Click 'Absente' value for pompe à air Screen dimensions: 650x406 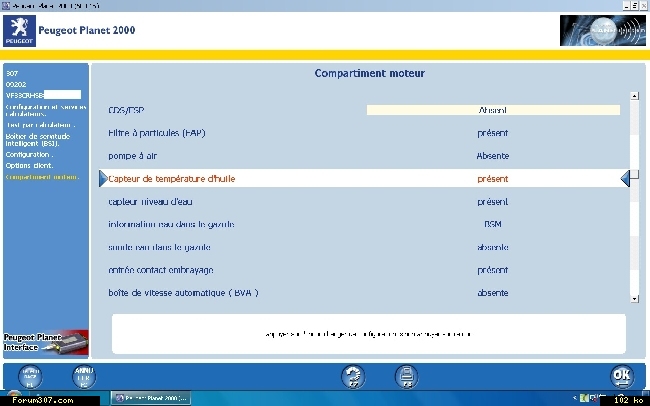click(x=492, y=156)
